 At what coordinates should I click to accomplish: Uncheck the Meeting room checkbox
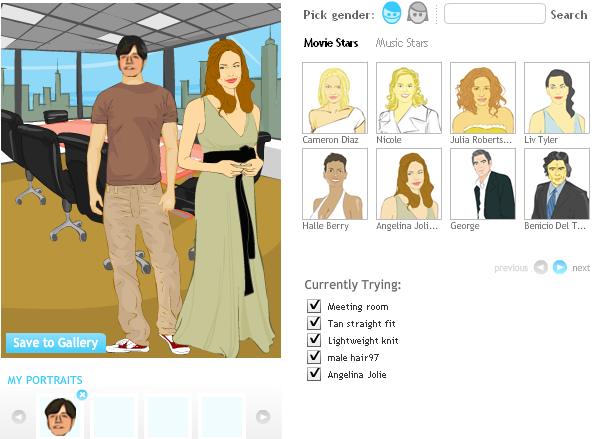314,306
